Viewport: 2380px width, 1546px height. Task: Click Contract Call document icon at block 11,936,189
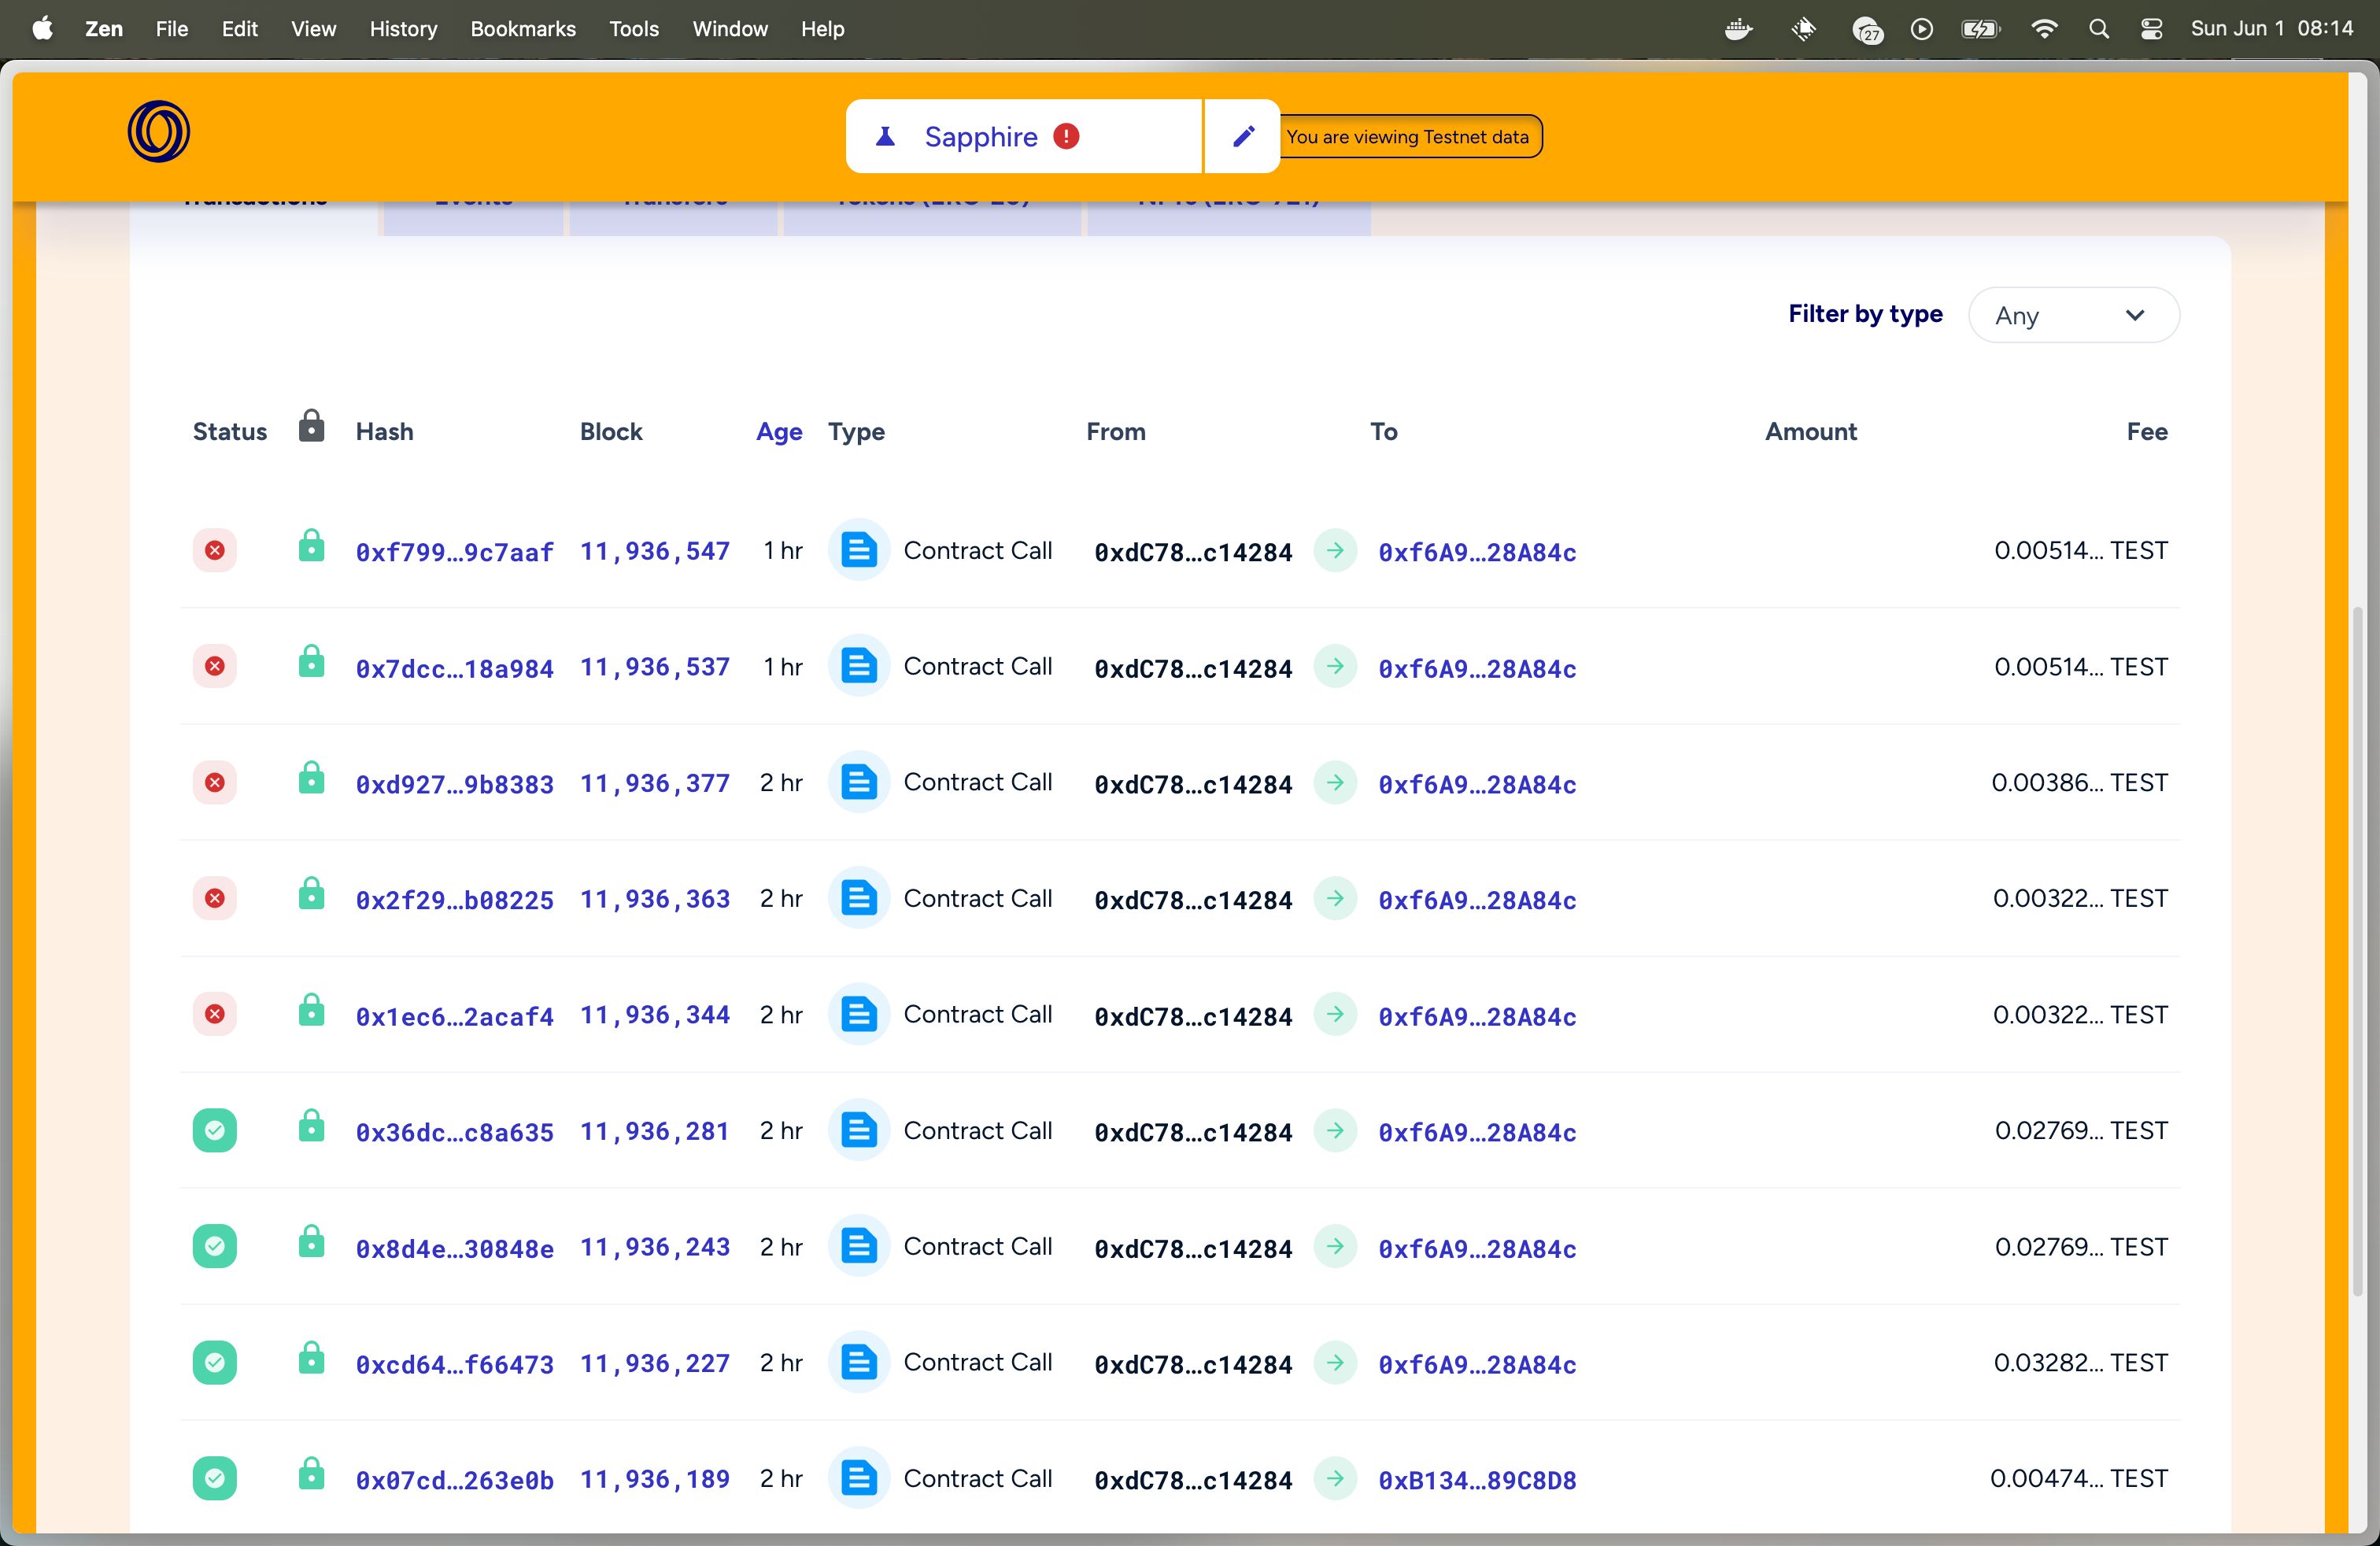[858, 1478]
